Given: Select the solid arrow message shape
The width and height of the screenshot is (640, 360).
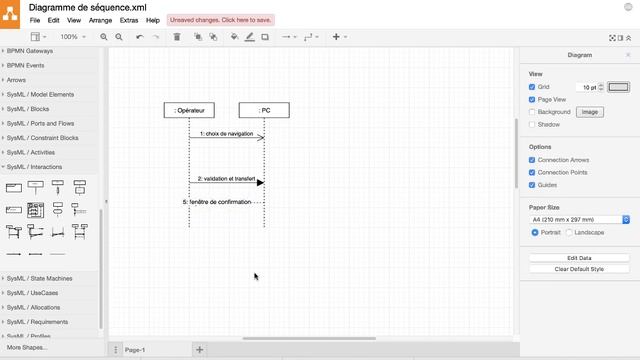Looking at the screenshot, I should coord(13,254).
